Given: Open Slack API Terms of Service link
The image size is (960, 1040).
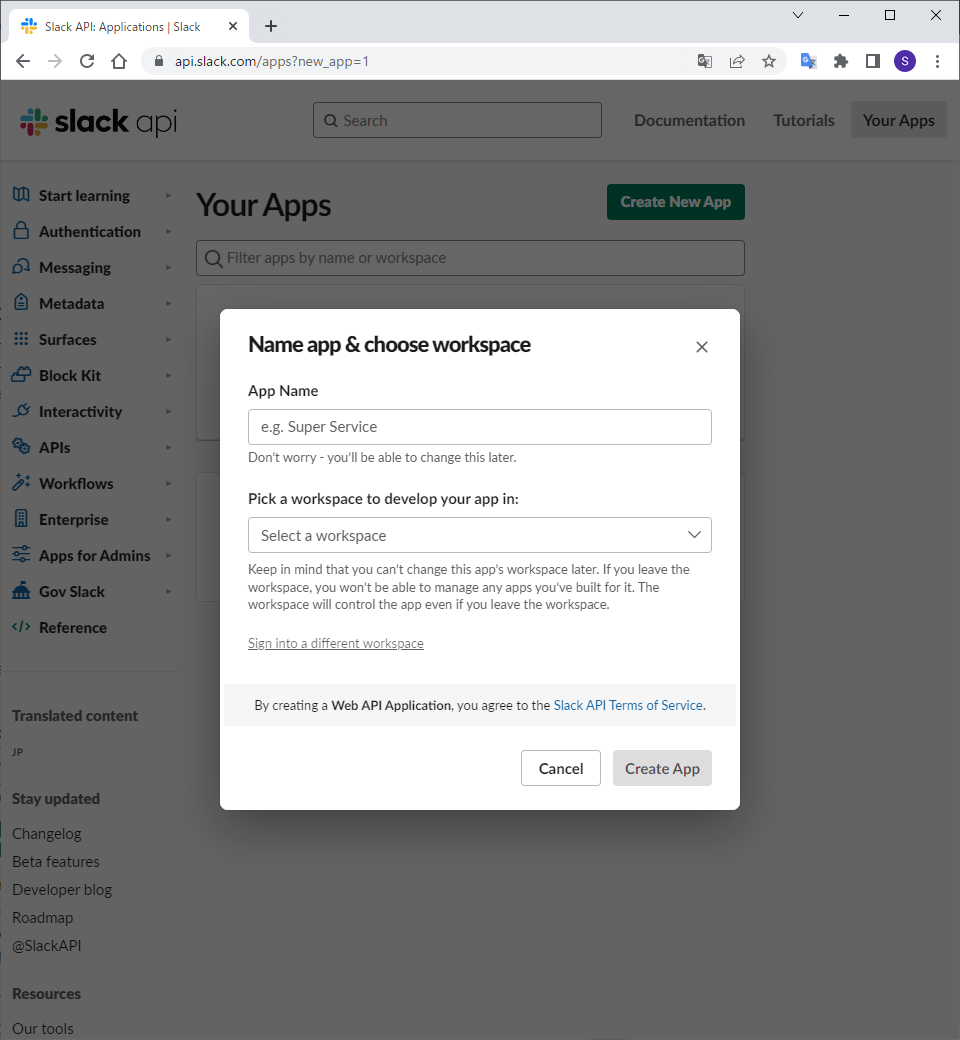Looking at the screenshot, I should [628, 705].
